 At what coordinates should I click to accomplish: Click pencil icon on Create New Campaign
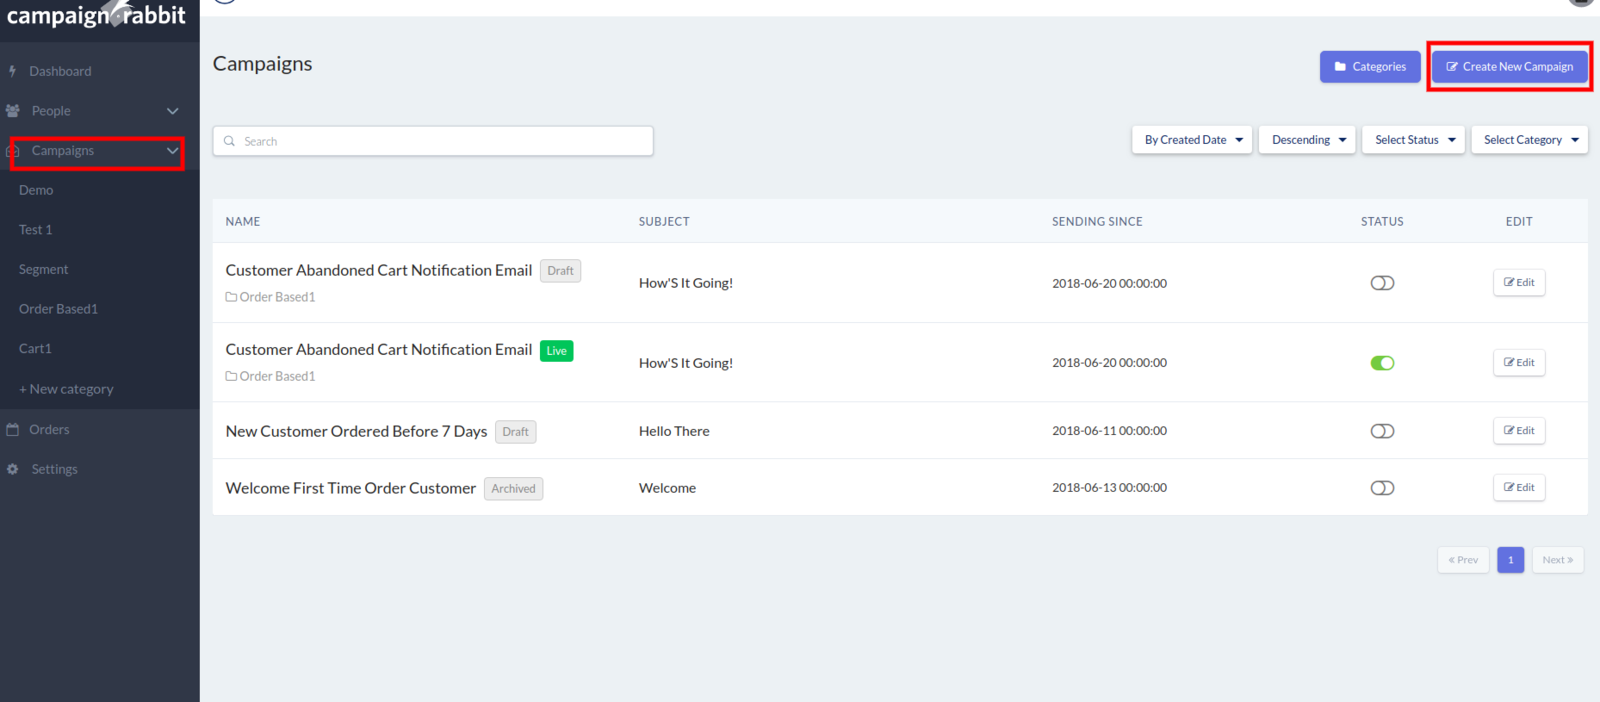pyautogui.click(x=1452, y=67)
